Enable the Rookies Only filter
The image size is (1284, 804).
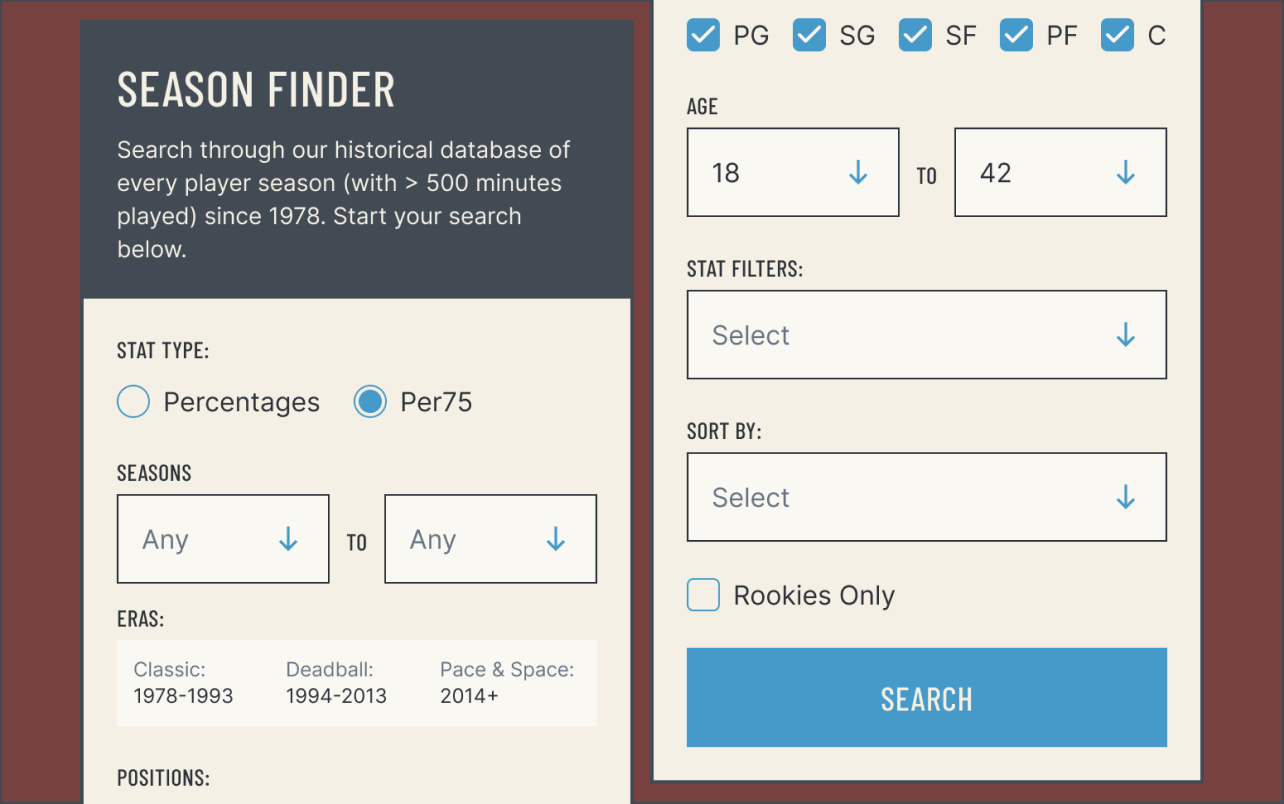pyautogui.click(x=703, y=595)
